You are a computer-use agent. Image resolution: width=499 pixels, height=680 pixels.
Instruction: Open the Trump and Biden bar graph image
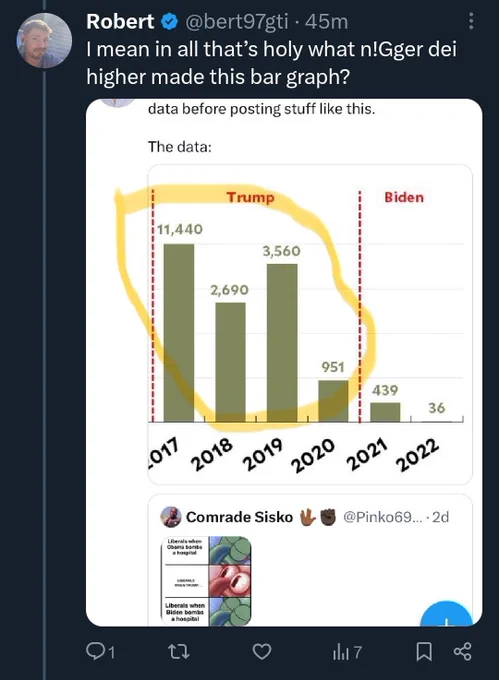310,324
